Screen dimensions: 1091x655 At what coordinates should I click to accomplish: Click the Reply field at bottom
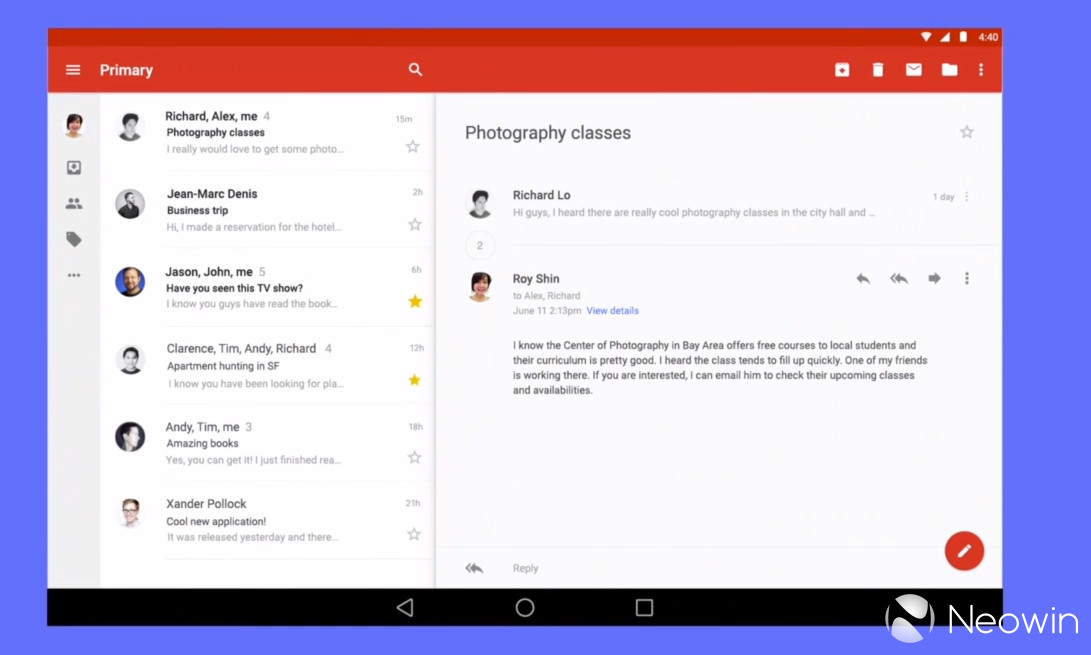[525, 569]
